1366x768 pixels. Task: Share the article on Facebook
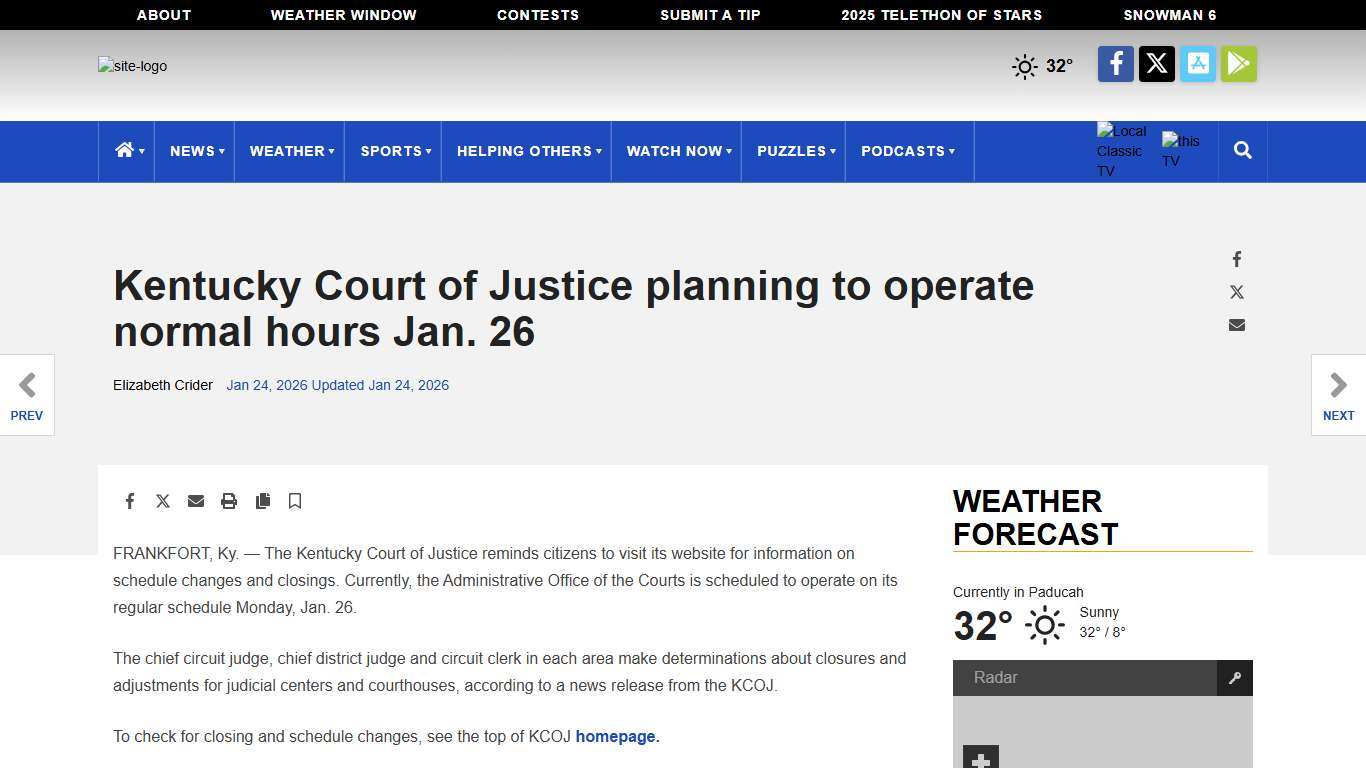[130, 501]
